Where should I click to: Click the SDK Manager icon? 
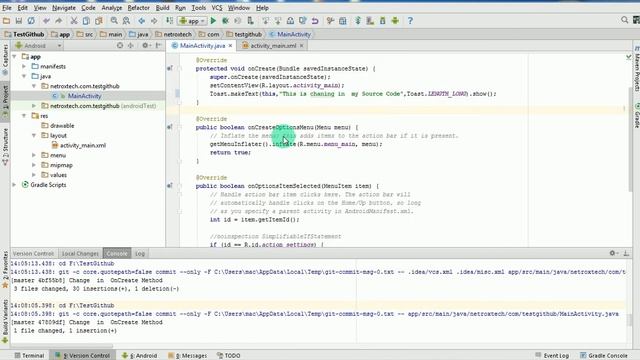click(x=382, y=21)
